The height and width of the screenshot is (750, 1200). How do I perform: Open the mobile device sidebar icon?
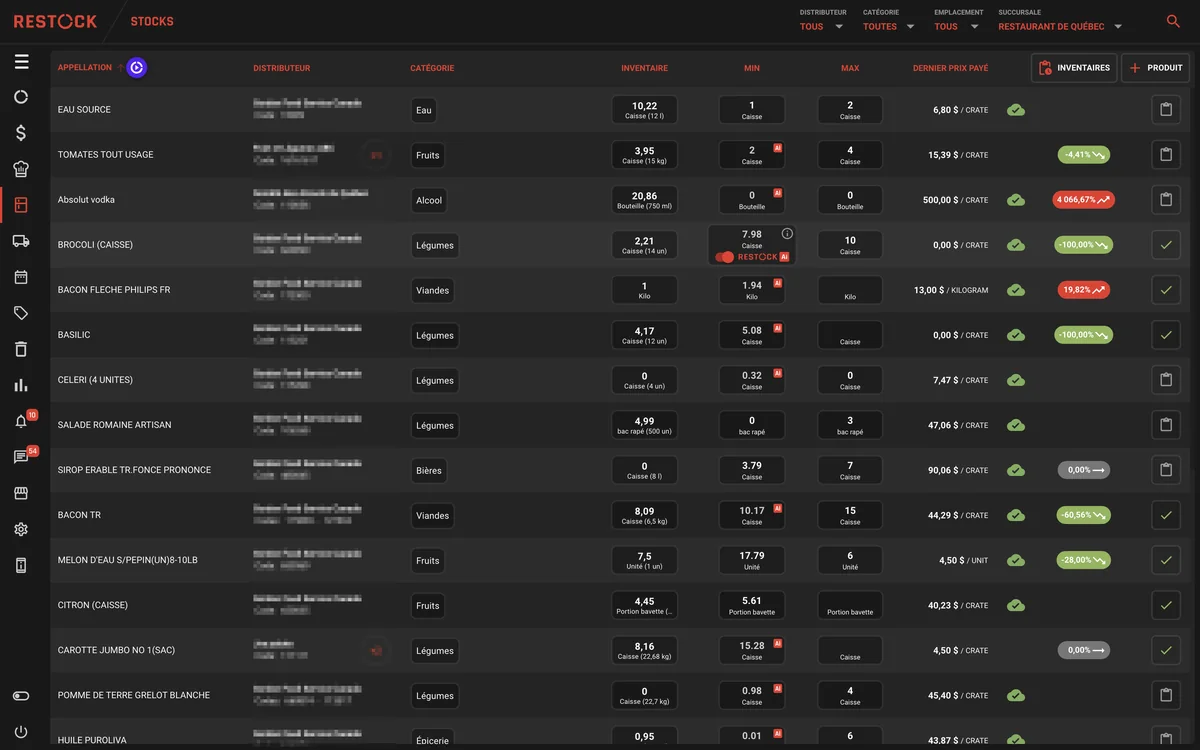click(21, 565)
